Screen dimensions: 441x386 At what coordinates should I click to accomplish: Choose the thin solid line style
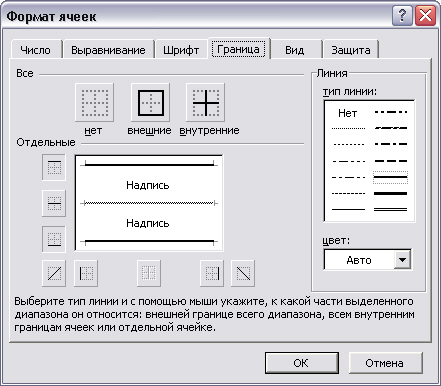[x=349, y=209]
